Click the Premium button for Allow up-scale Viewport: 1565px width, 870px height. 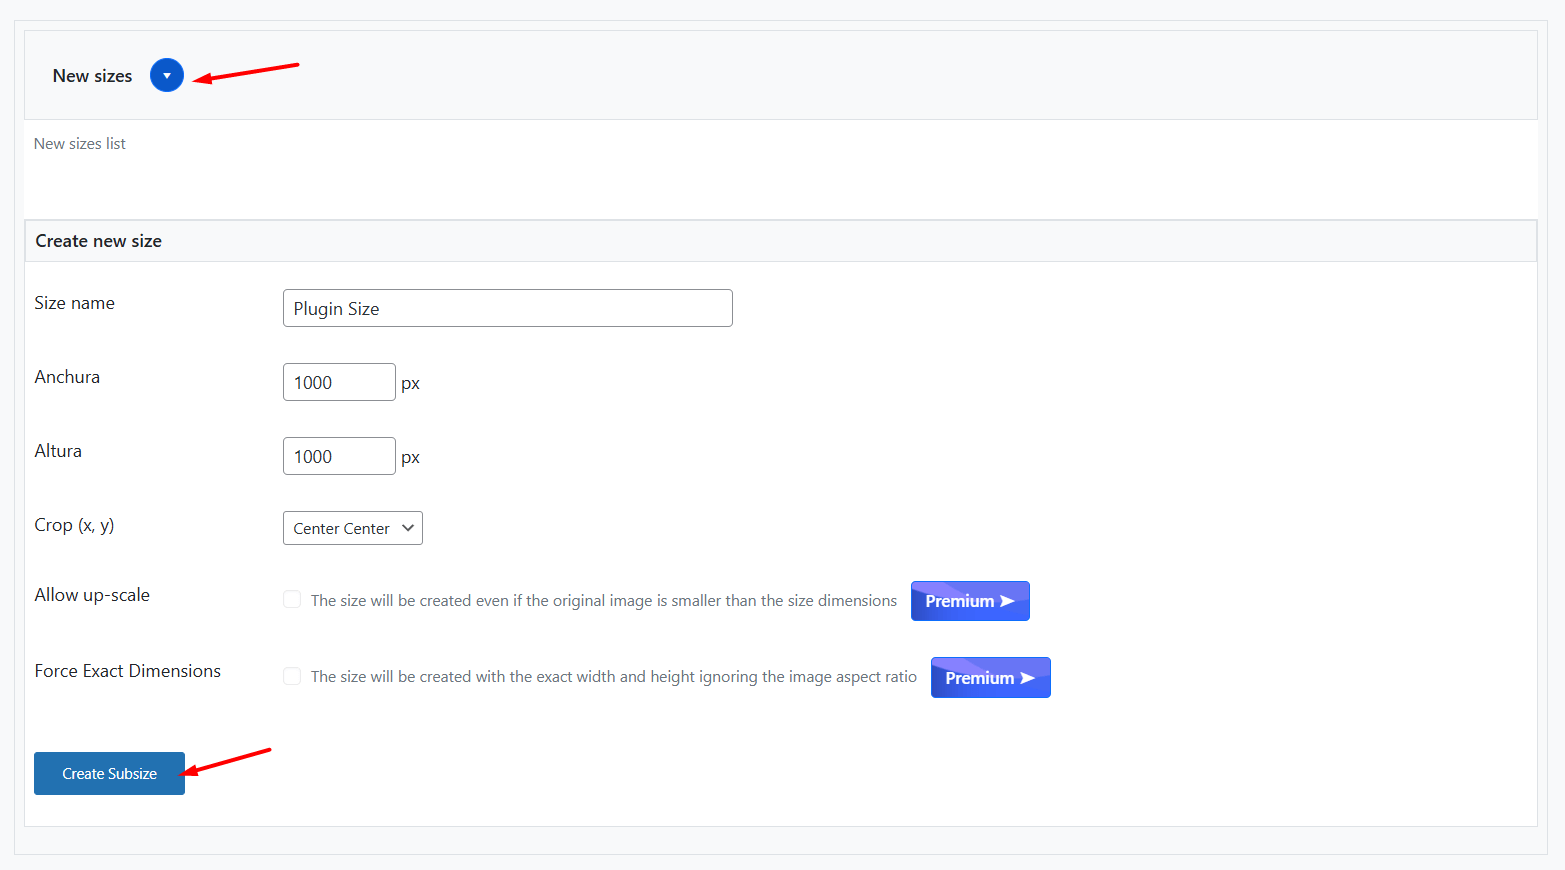(x=969, y=600)
